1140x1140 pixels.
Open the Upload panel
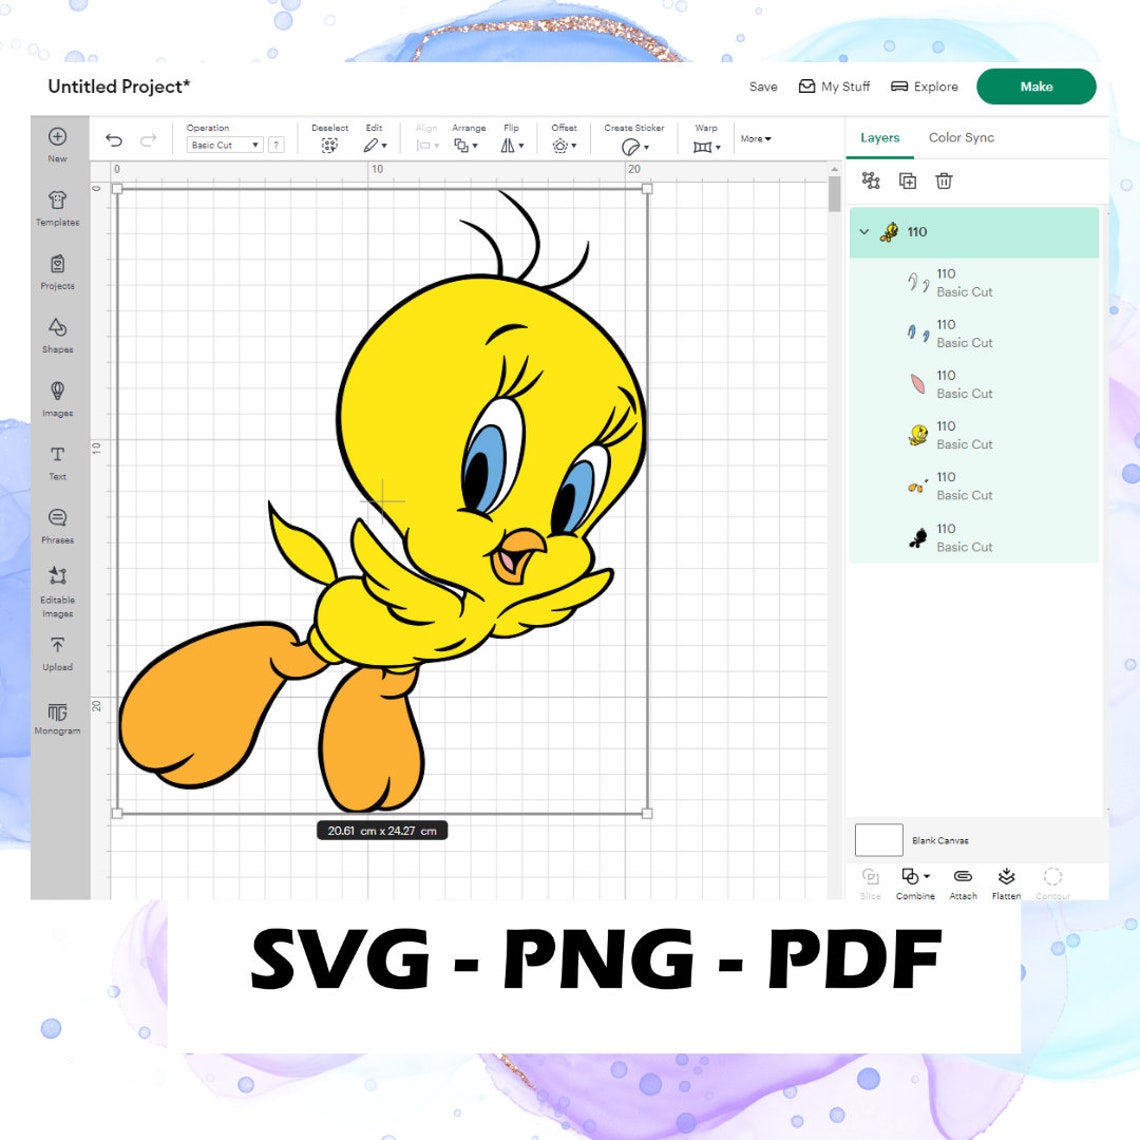[57, 651]
